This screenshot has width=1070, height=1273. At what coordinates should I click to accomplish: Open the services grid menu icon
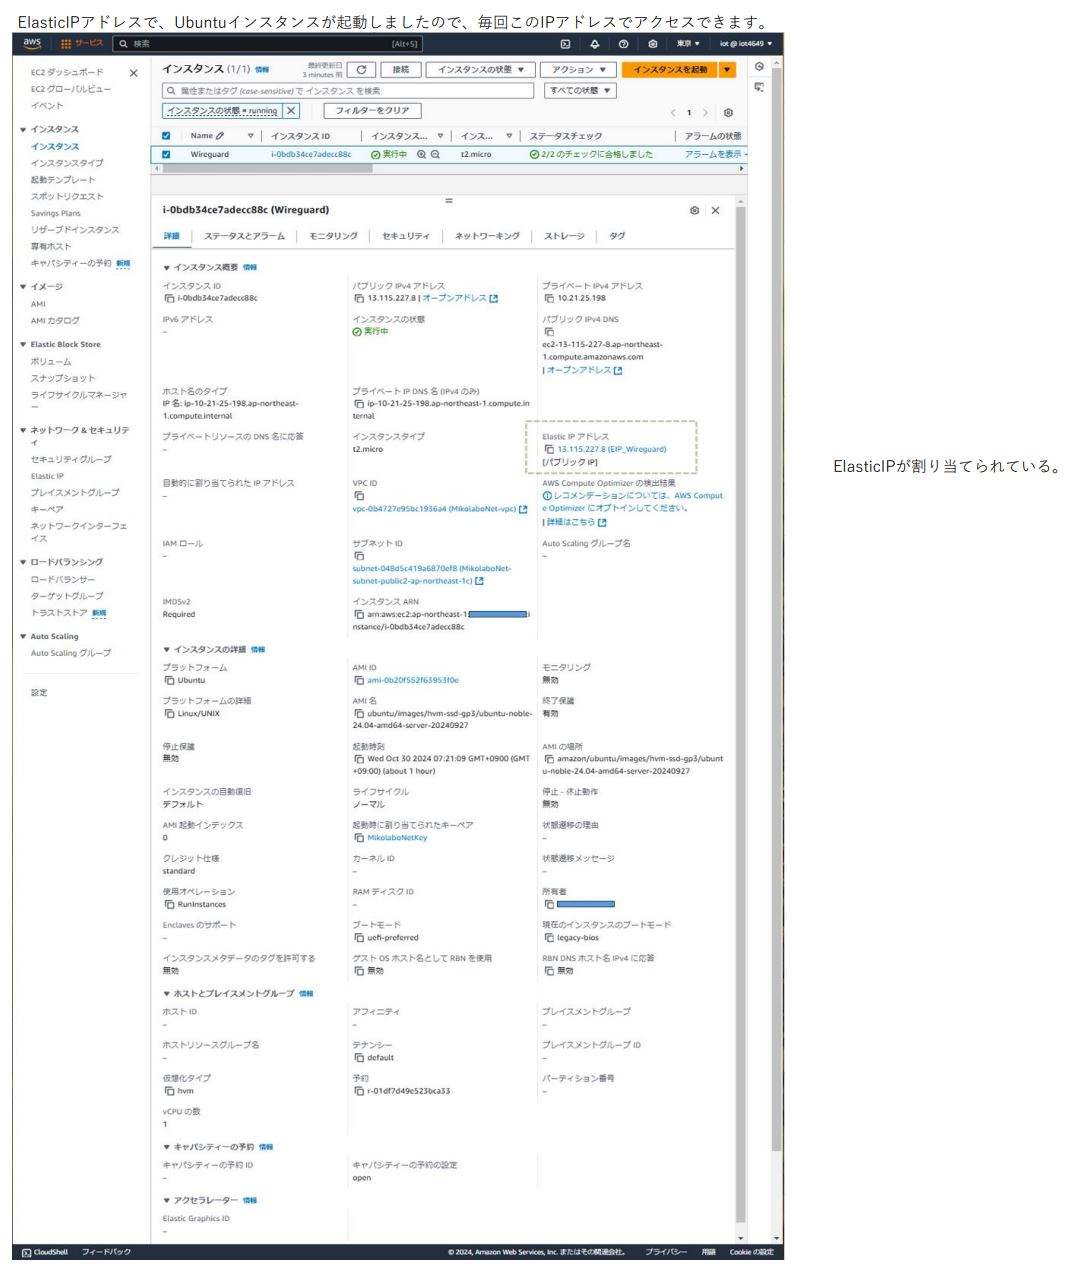[66, 44]
